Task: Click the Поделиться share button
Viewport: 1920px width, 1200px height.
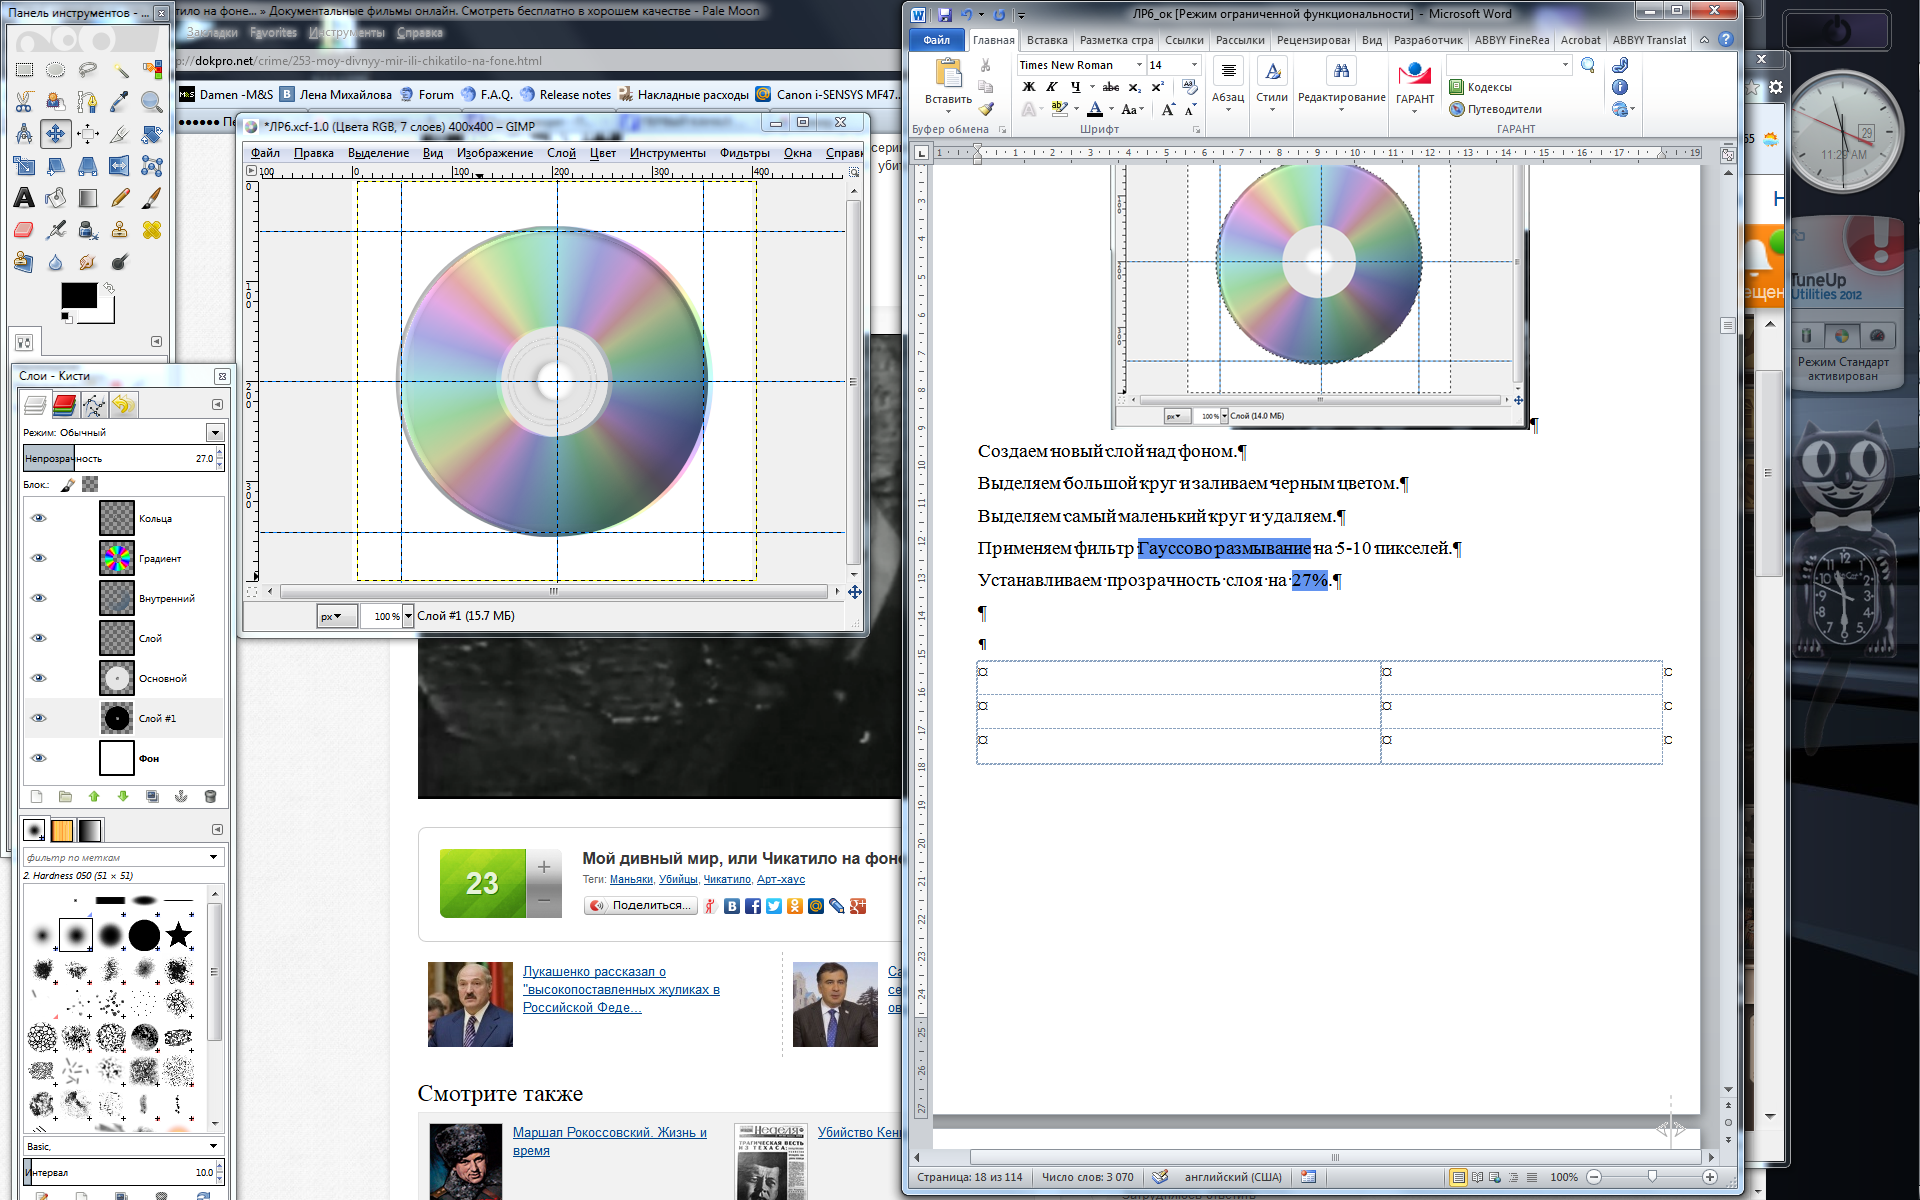Action: [x=641, y=905]
